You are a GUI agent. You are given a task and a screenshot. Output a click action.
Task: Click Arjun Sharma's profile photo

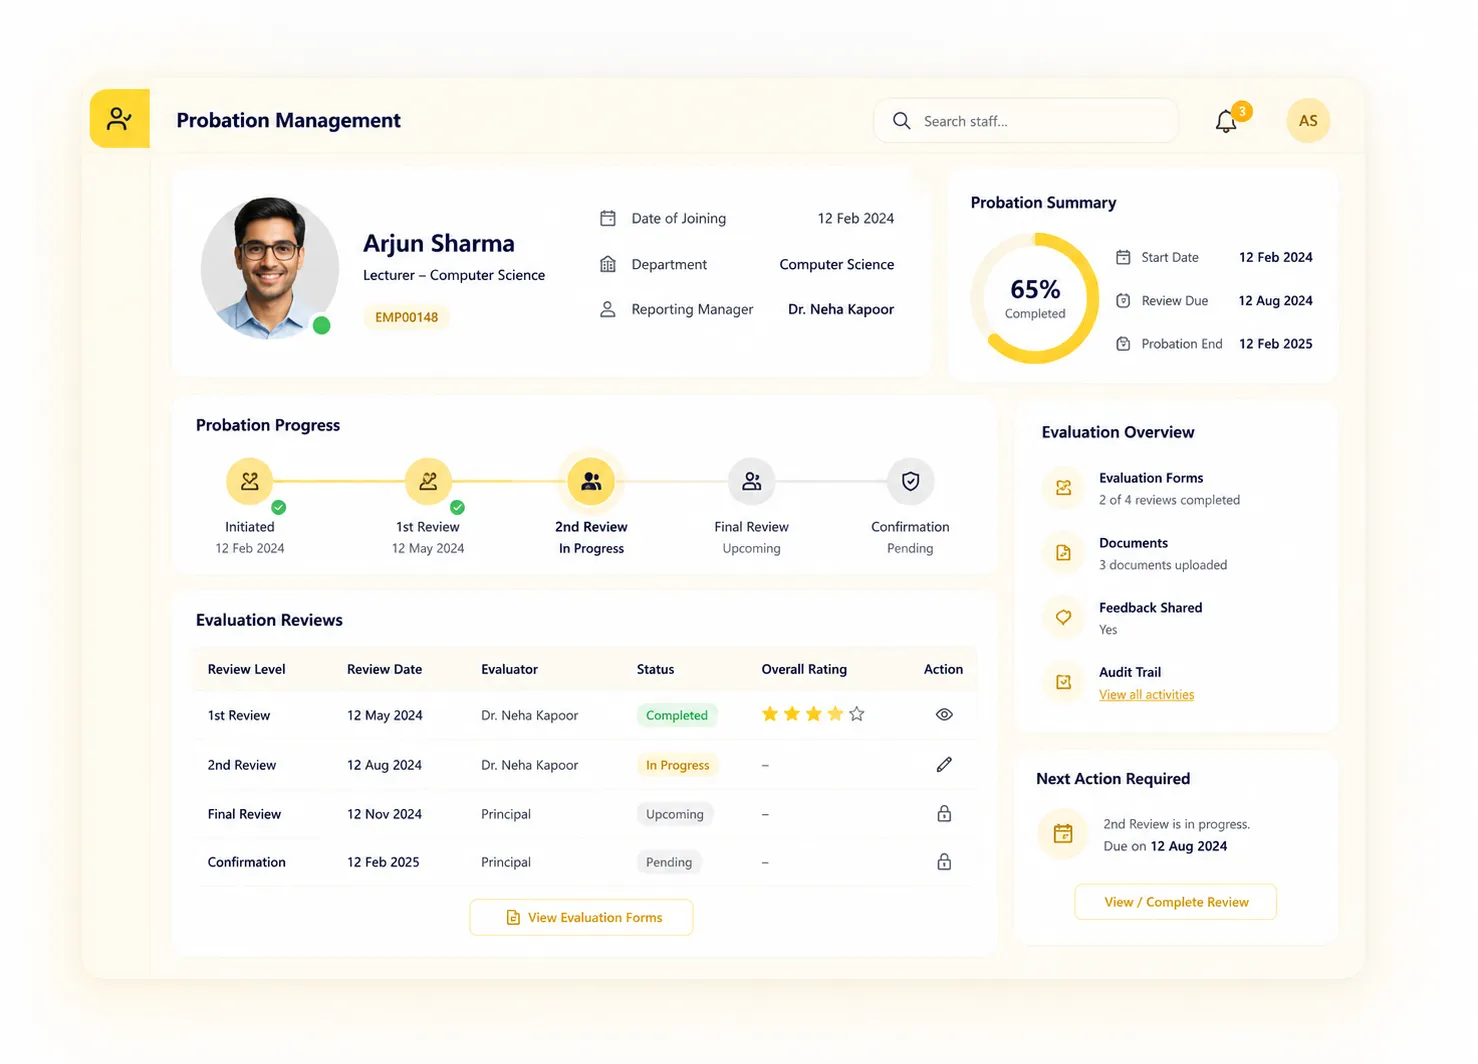pos(270,267)
